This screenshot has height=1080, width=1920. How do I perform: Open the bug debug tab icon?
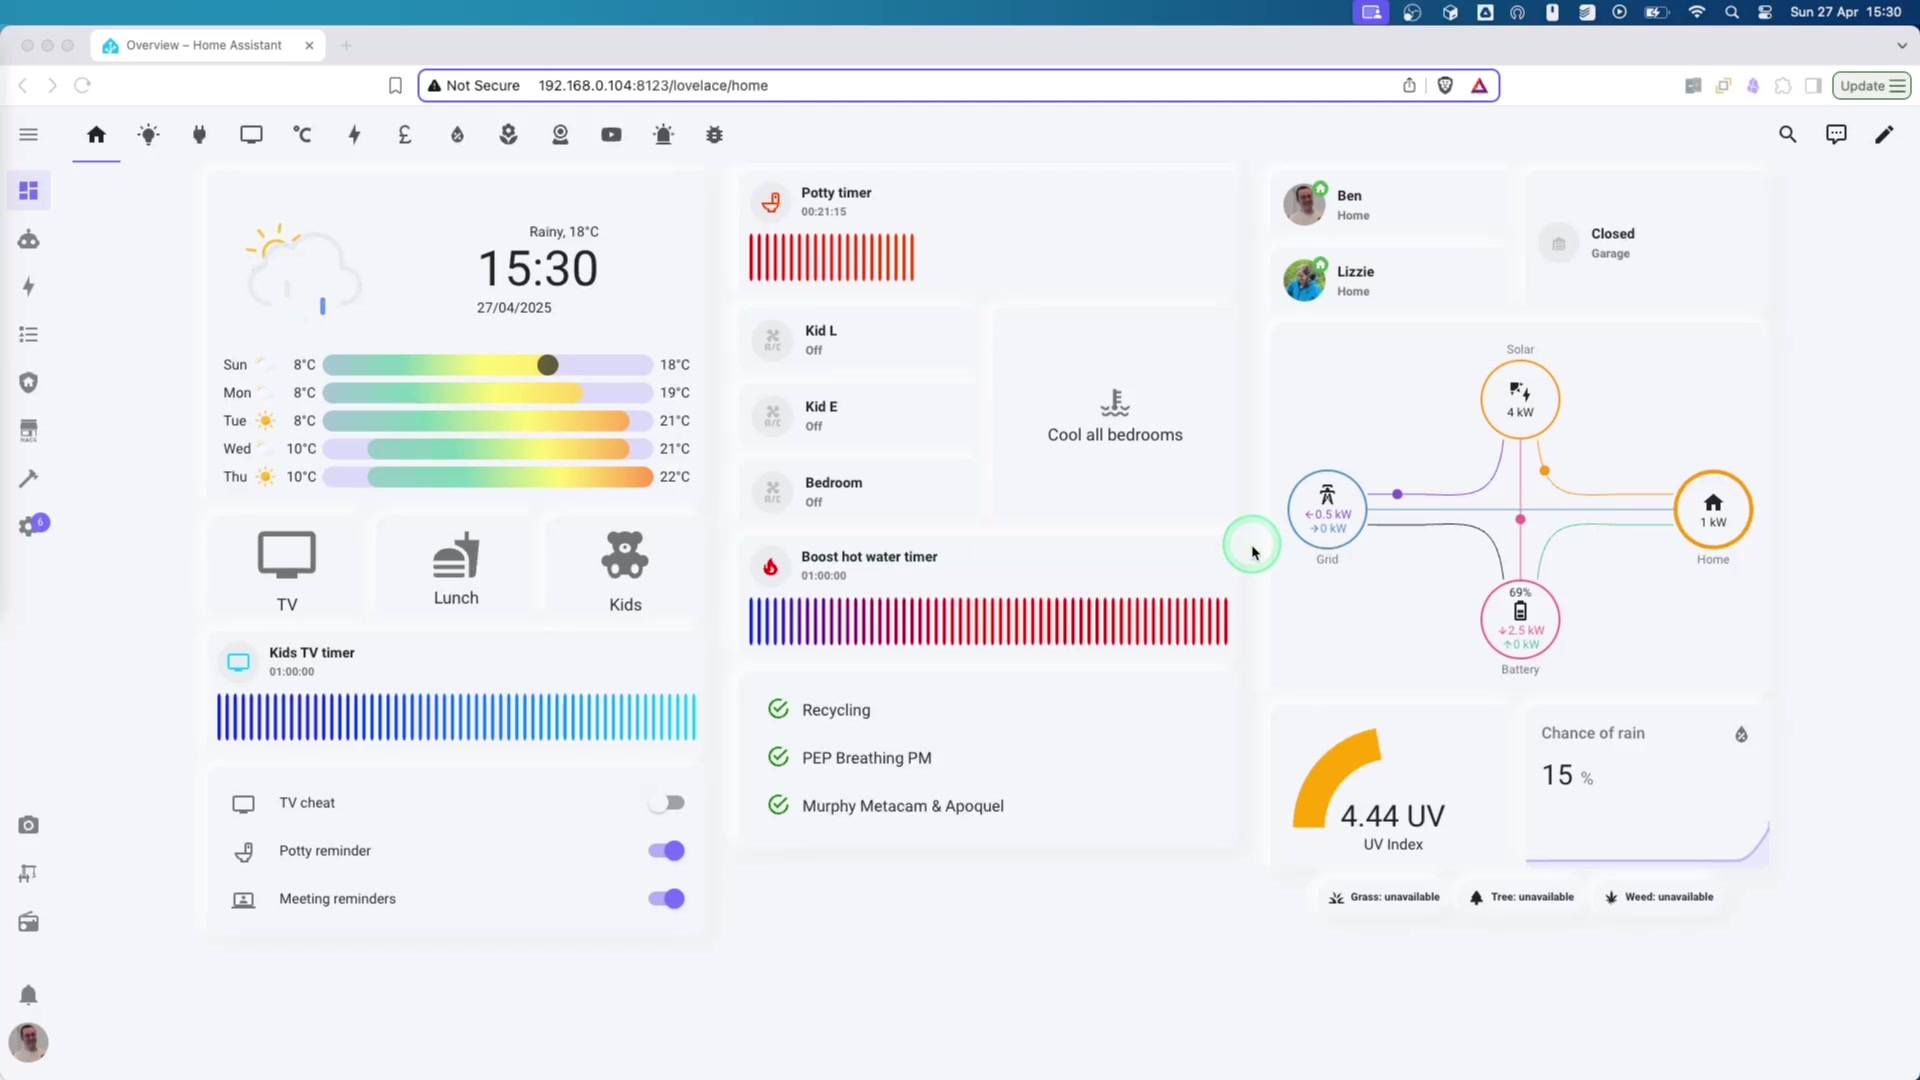pyautogui.click(x=713, y=134)
